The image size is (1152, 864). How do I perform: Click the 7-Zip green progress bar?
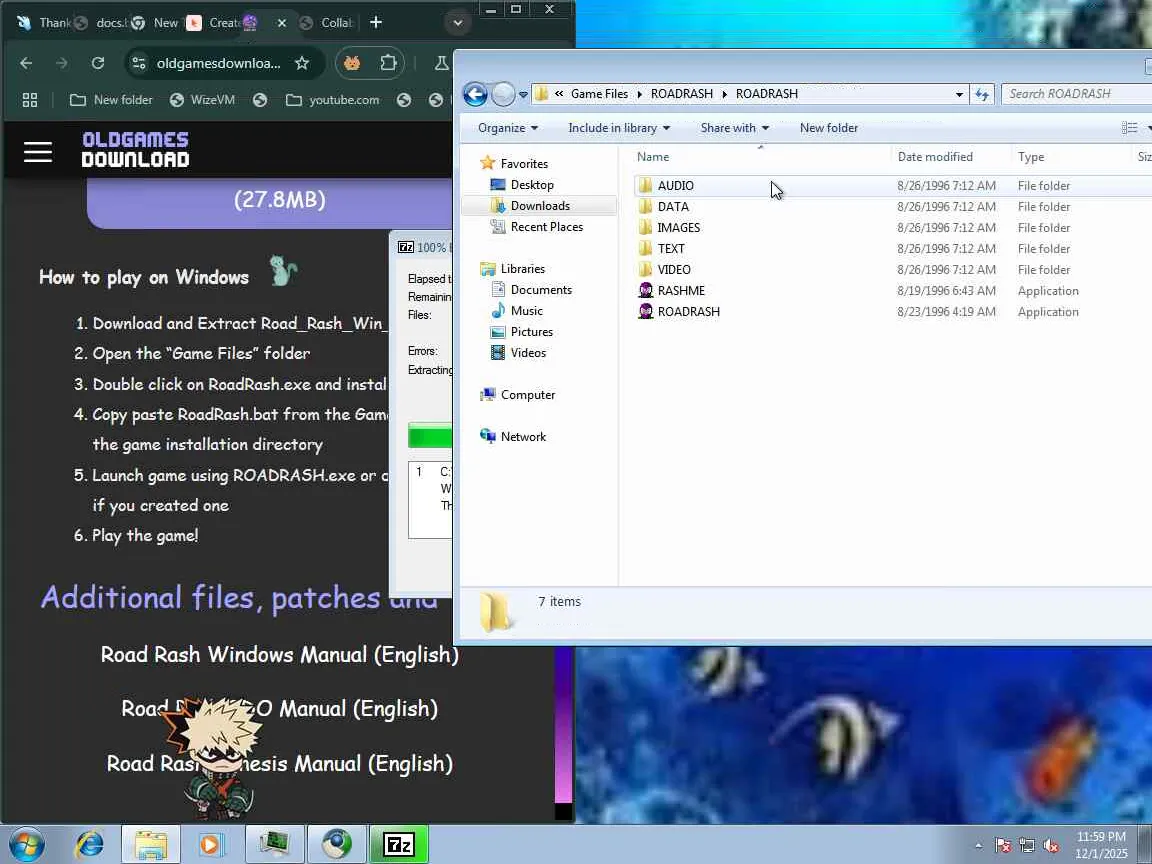tap(430, 437)
